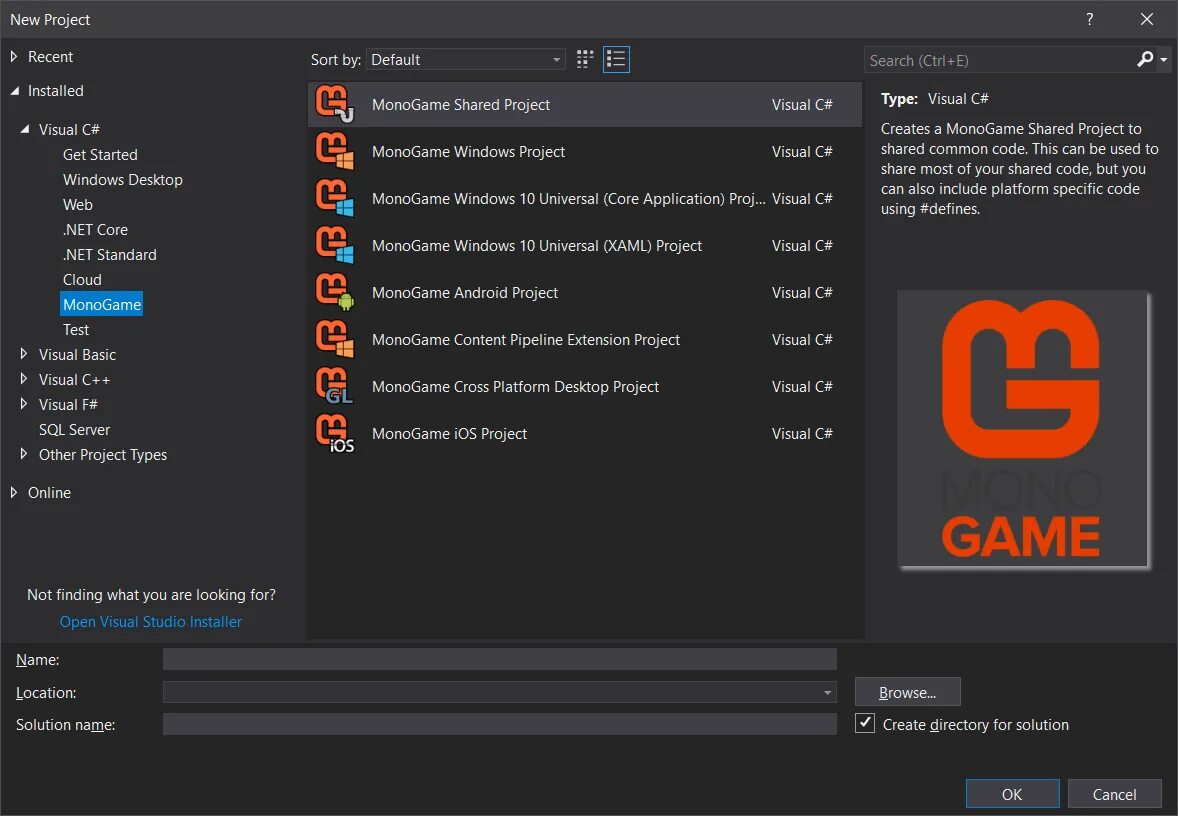Focus the Name input field
1178x816 pixels.
pos(500,659)
